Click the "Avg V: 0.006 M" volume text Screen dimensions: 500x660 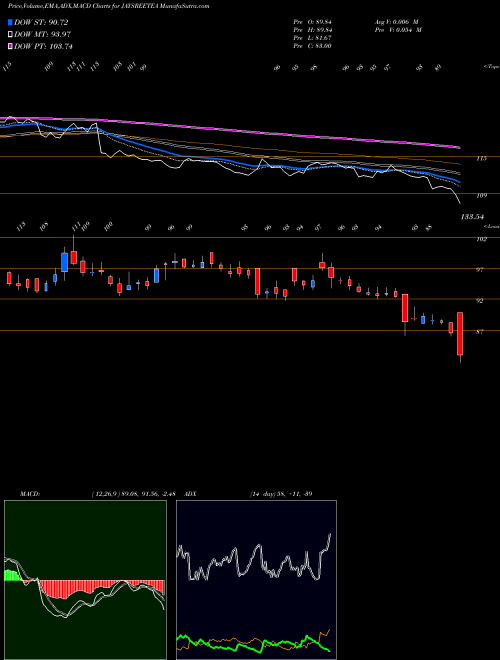(x=396, y=22)
